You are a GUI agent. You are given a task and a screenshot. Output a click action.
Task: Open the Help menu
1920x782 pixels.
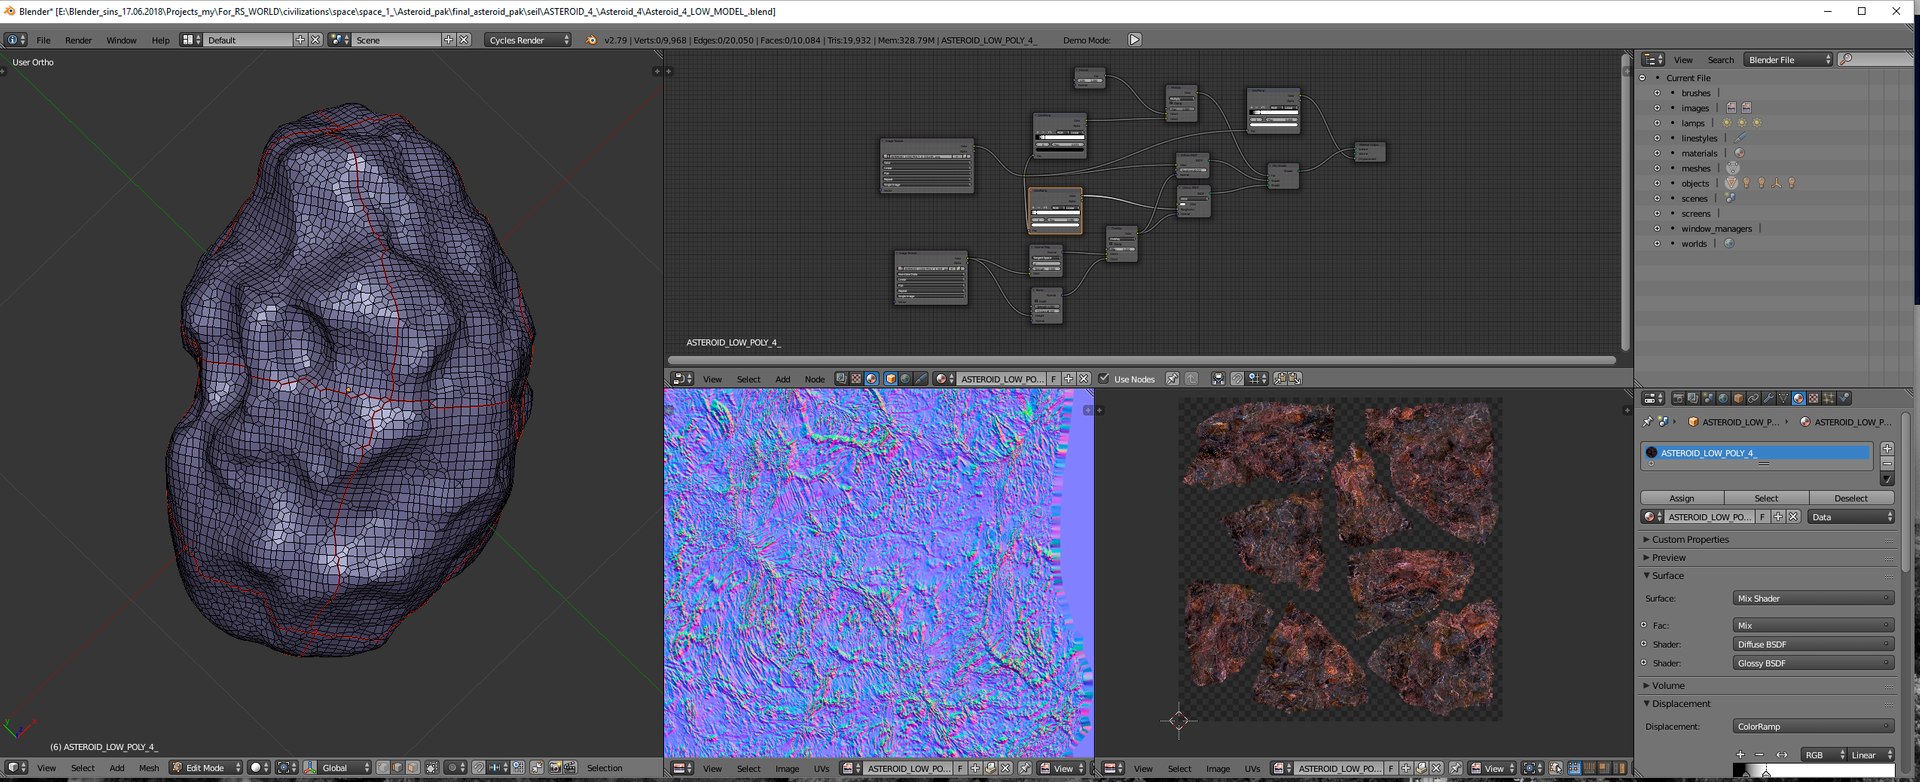(x=160, y=40)
